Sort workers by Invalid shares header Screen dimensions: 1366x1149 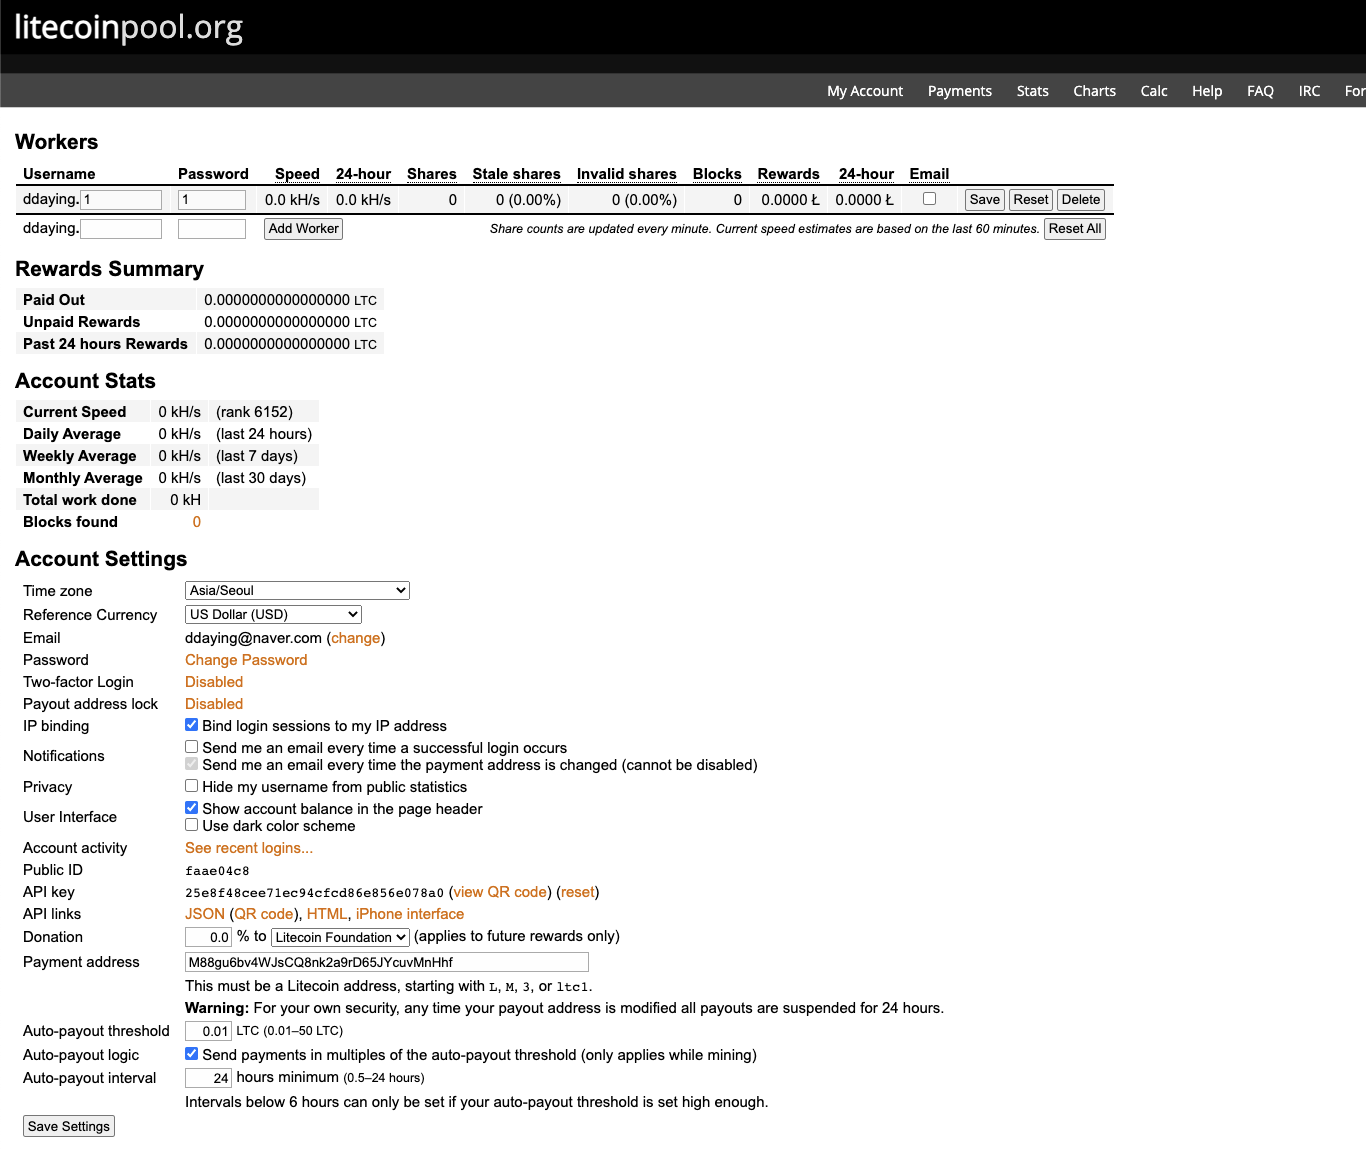[627, 174]
